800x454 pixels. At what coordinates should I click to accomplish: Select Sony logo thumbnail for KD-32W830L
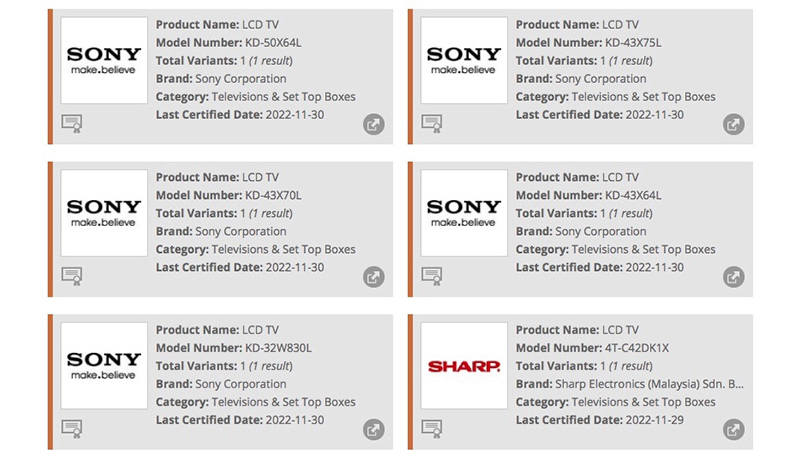click(x=104, y=365)
